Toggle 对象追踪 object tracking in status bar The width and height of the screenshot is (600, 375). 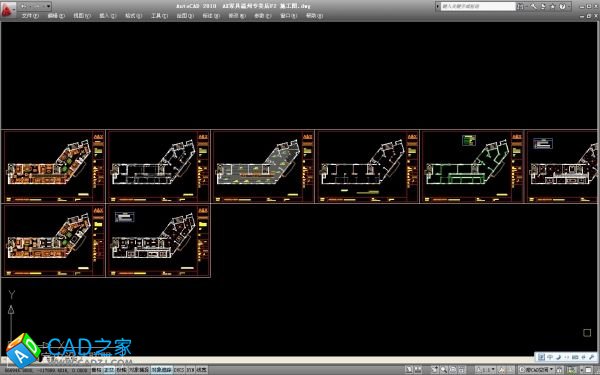pyautogui.click(x=161, y=370)
